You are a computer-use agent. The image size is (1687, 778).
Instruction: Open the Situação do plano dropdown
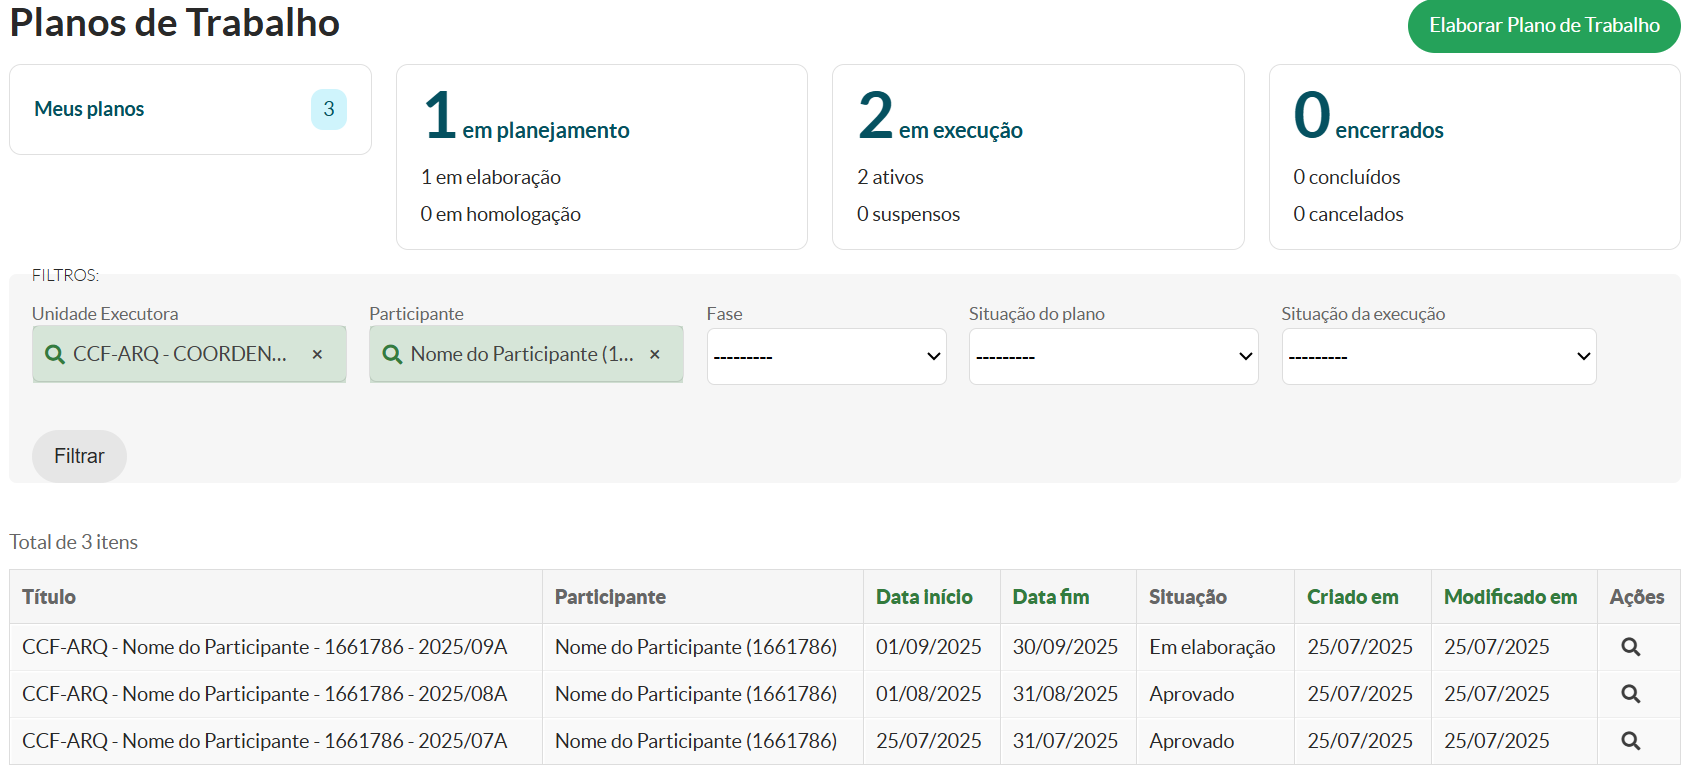1113,356
